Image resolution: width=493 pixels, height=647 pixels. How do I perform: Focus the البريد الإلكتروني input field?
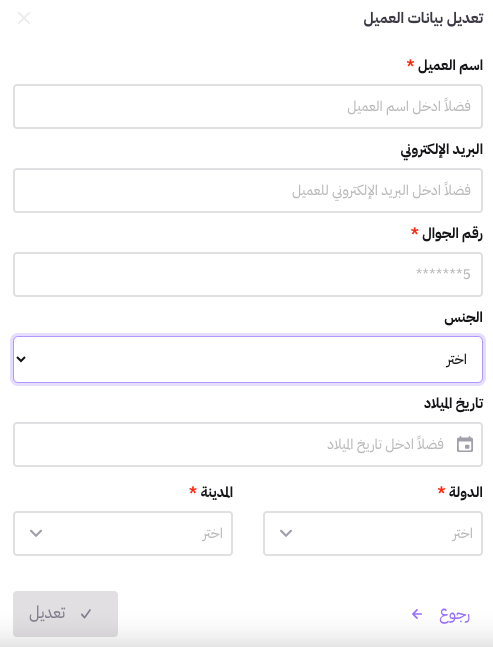coord(248,191)
